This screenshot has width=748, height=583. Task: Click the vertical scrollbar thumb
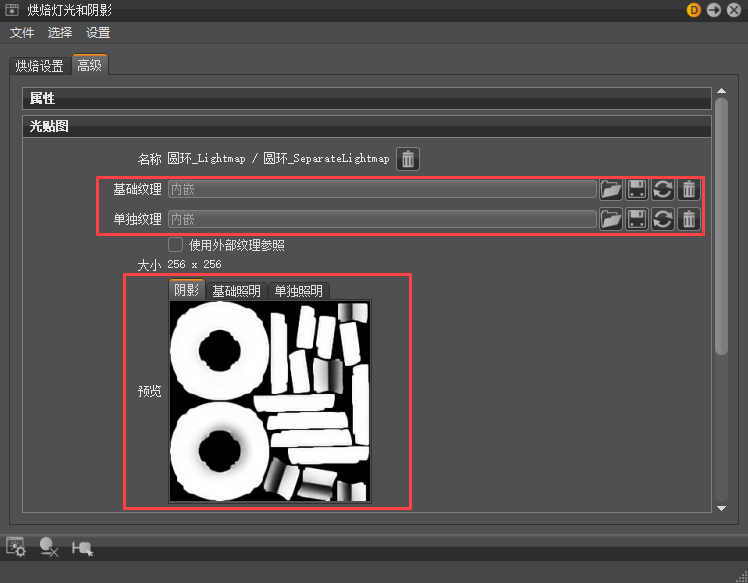(721, 226)
